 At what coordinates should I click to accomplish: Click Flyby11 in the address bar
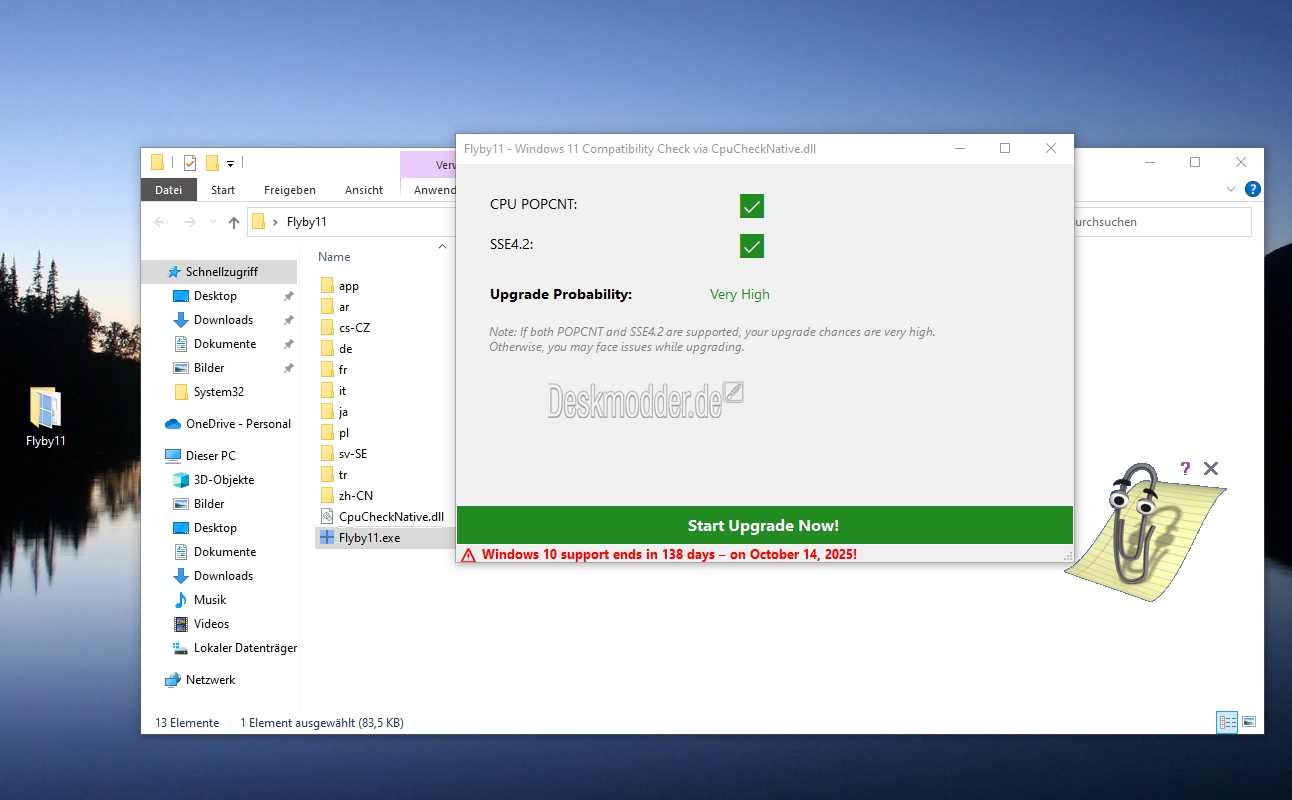coord(306,222)
